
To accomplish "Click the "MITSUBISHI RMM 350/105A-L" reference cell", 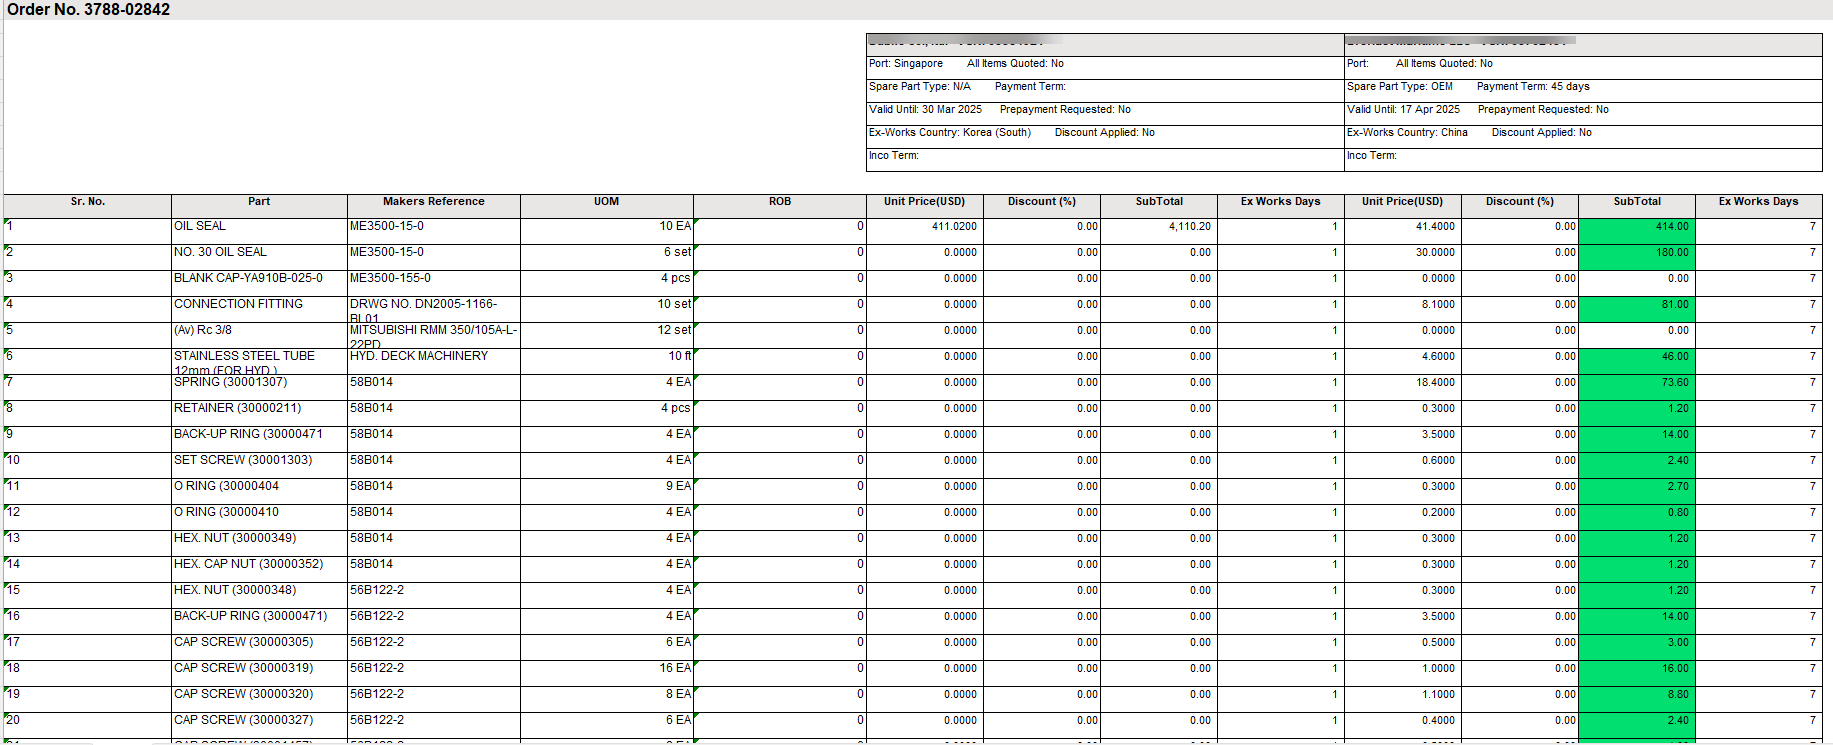I will tap(433, 331).
